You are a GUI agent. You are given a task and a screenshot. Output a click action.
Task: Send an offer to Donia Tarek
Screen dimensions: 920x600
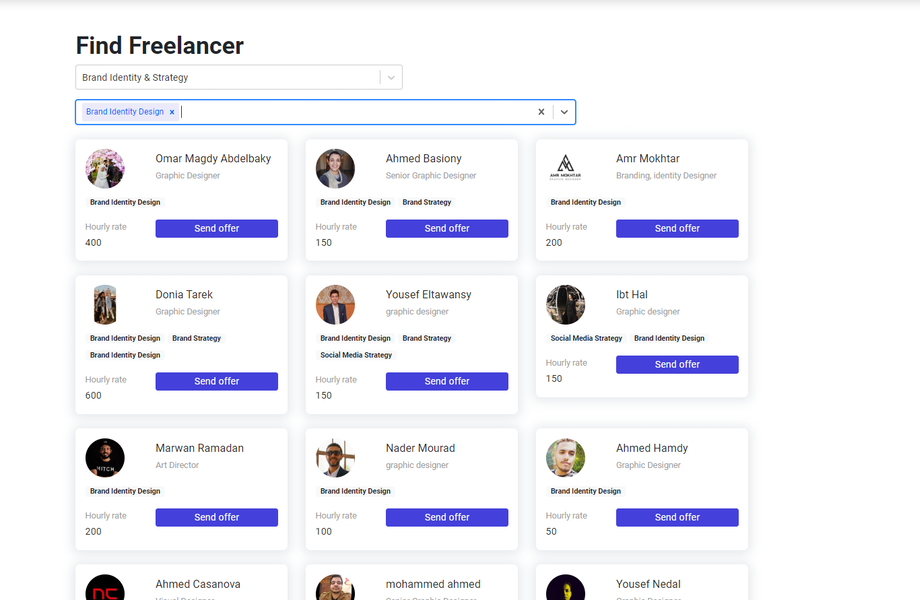pyautogui.click(x=216, y=381)
